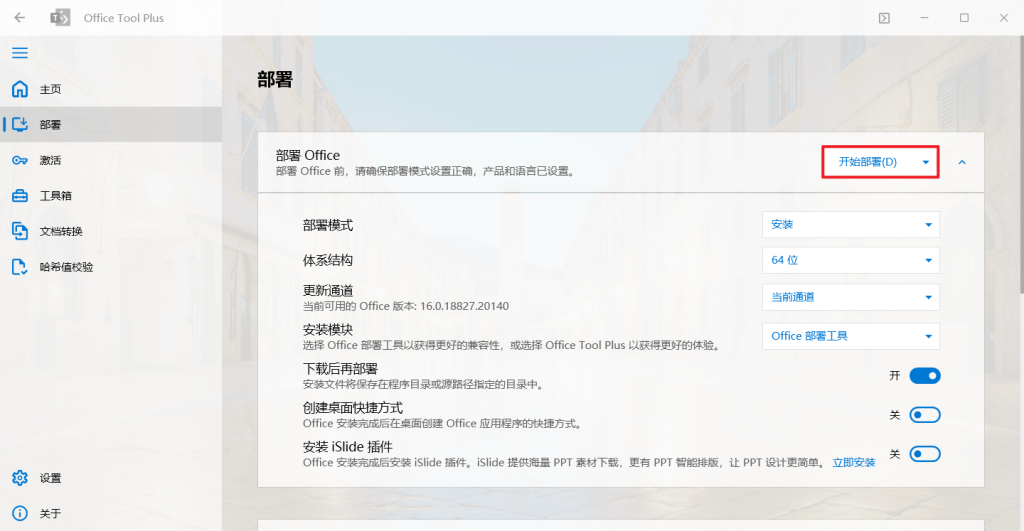The height and width of the screenshot is (531, 1024).
Task: Maximize the Office Tool Plus window
Action: 964,18
